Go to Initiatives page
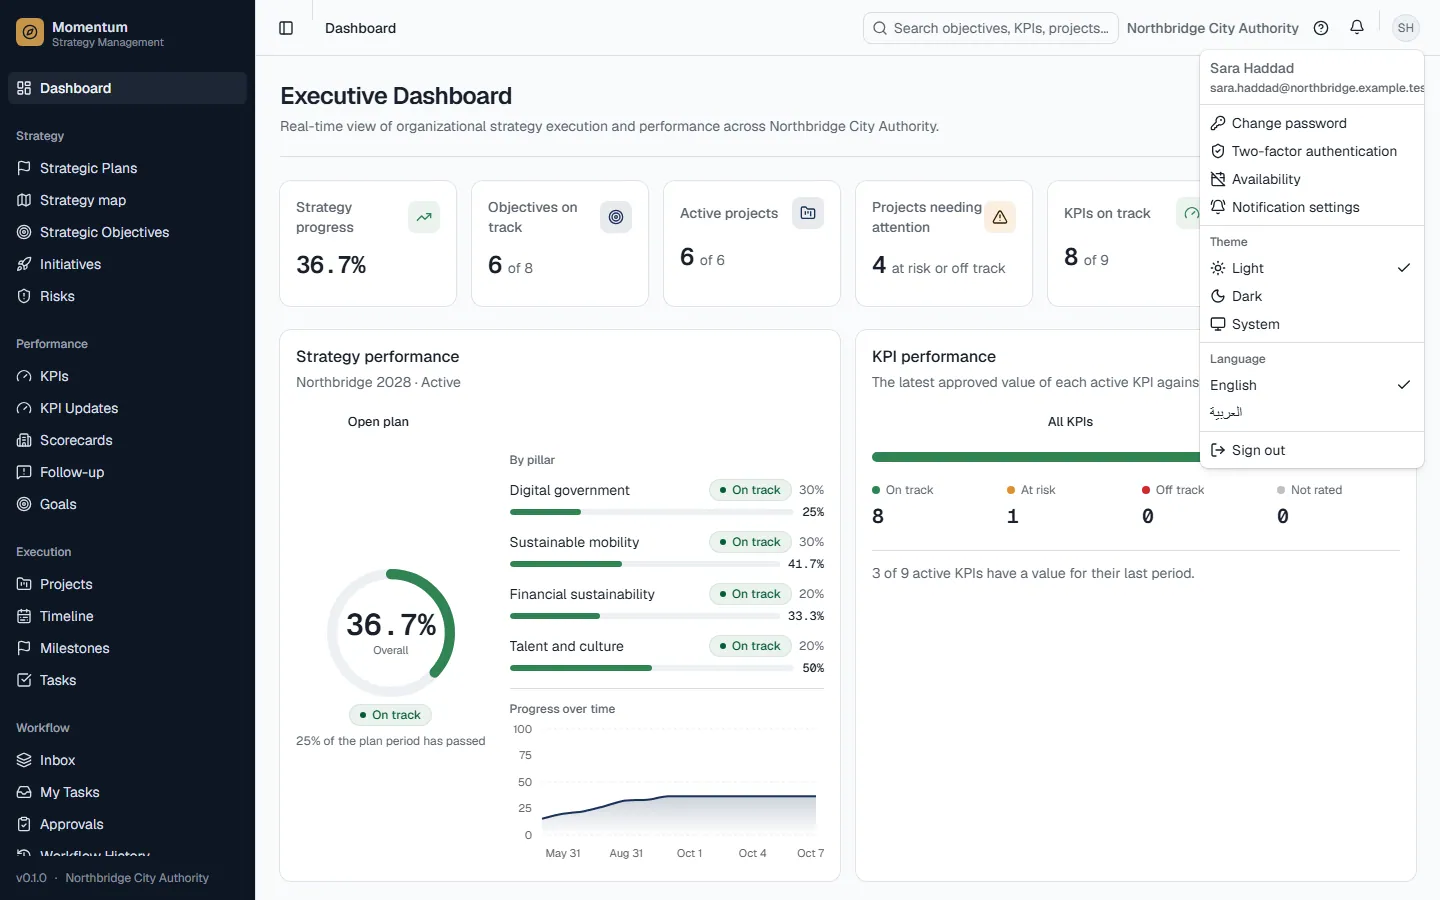 point(127,264)
